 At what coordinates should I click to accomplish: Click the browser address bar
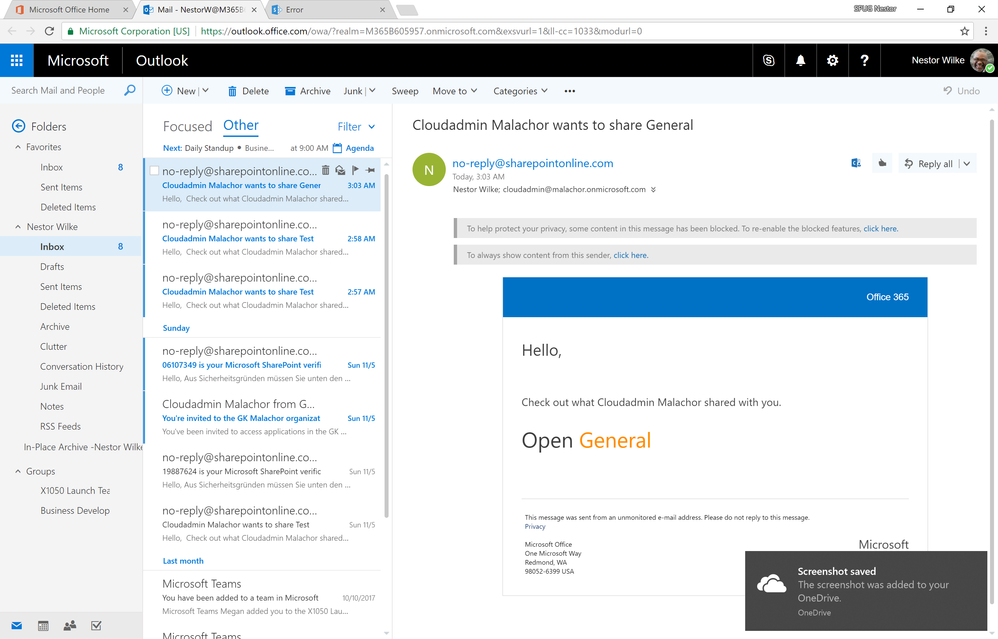(509, 31)
